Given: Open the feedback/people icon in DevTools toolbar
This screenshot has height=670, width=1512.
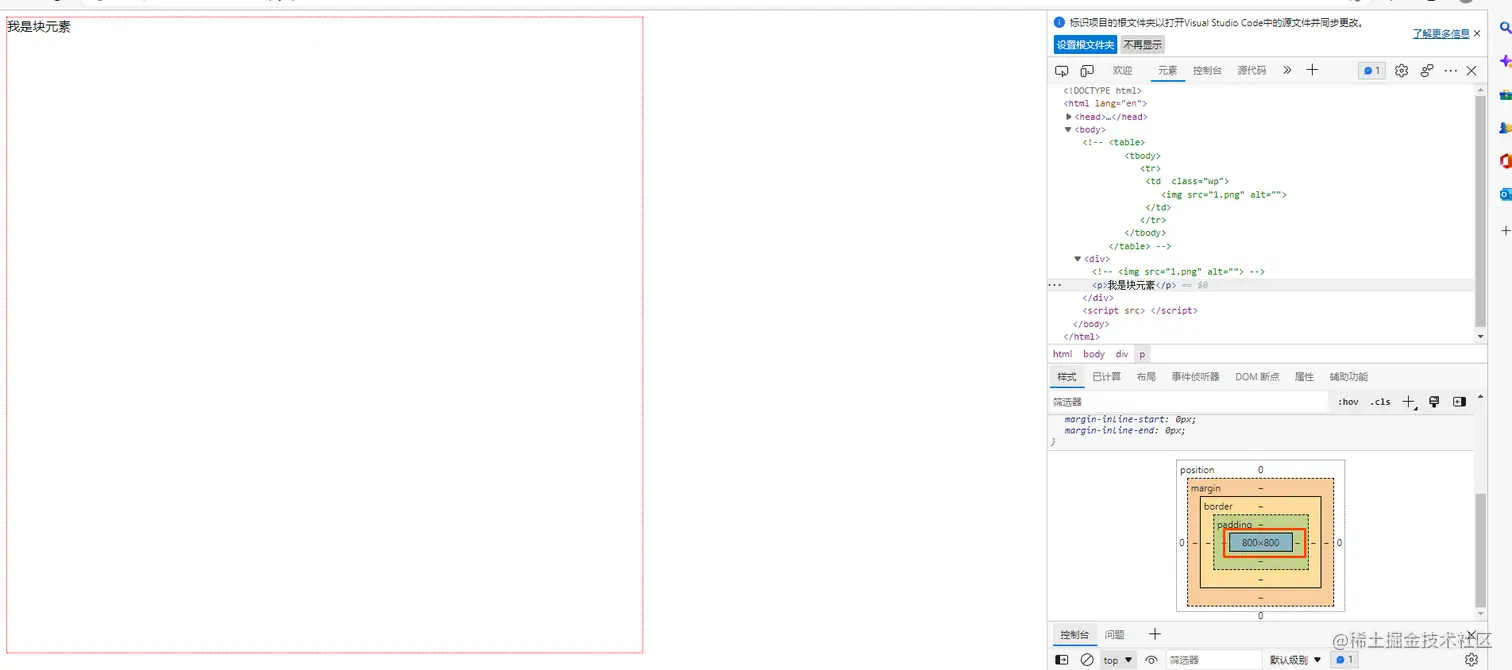Looking at the screenshot, I should point(1427,71).
